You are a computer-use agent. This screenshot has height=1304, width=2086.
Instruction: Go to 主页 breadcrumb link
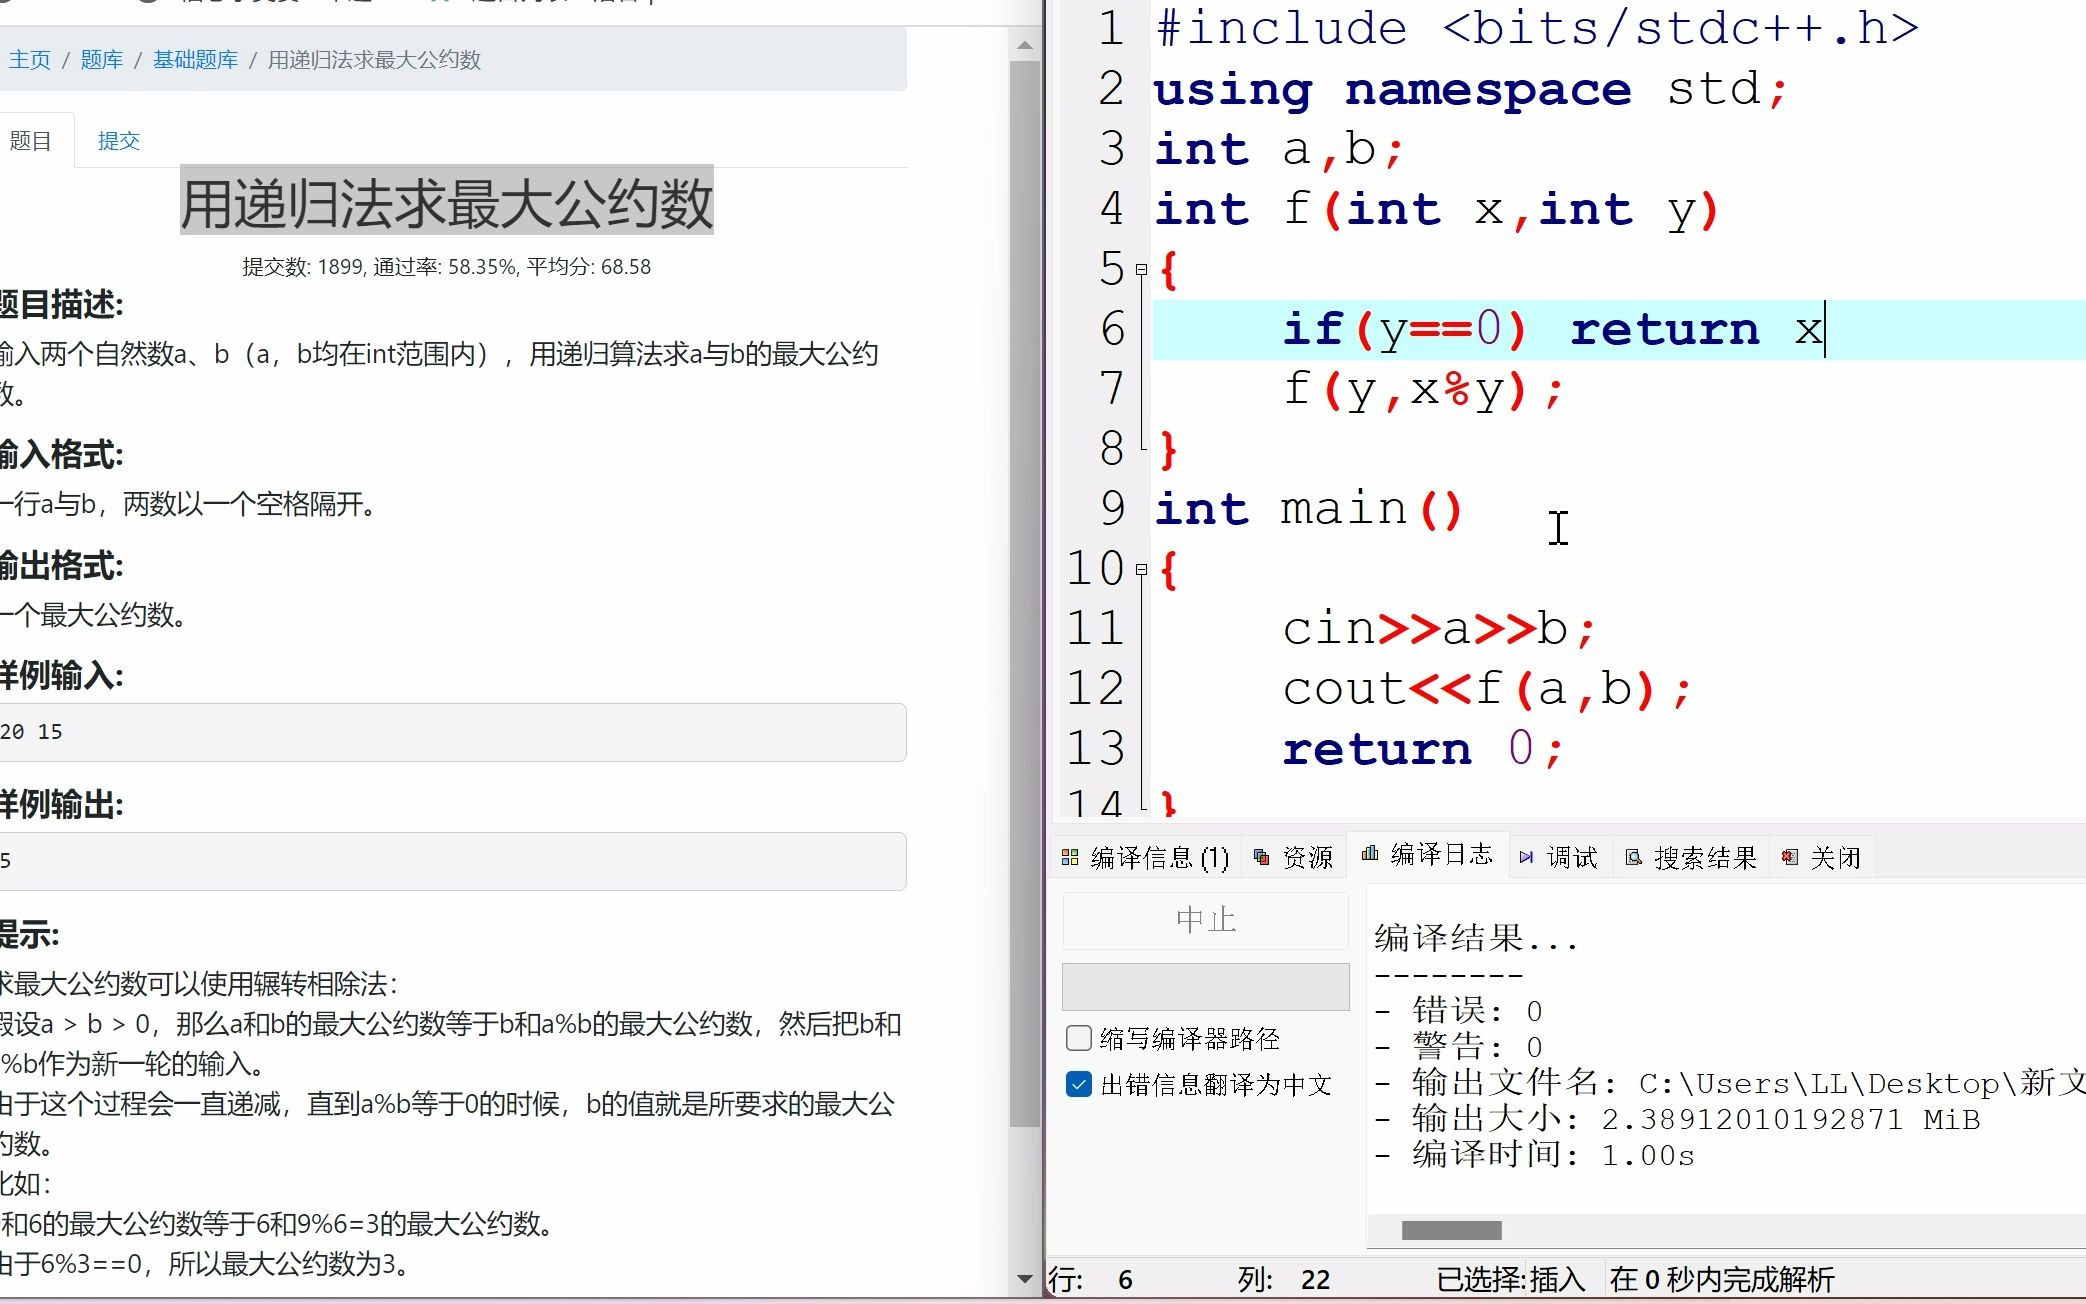(x=29, y=60)
